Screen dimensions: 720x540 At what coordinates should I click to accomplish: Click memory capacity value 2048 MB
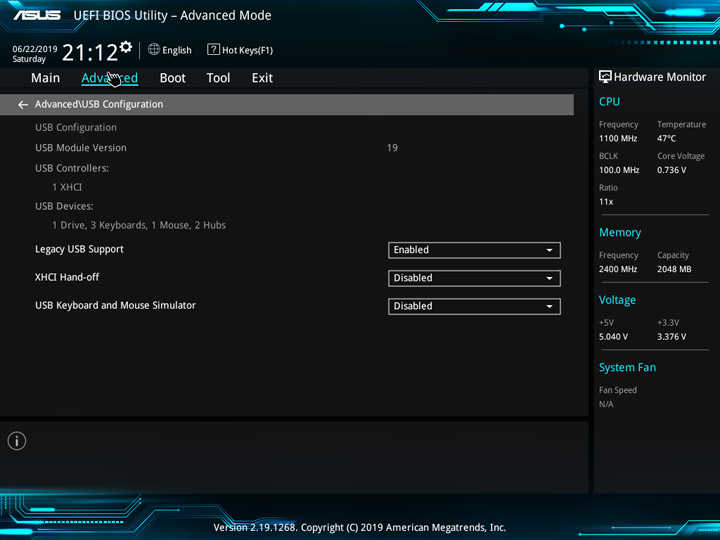pos(674,270)
